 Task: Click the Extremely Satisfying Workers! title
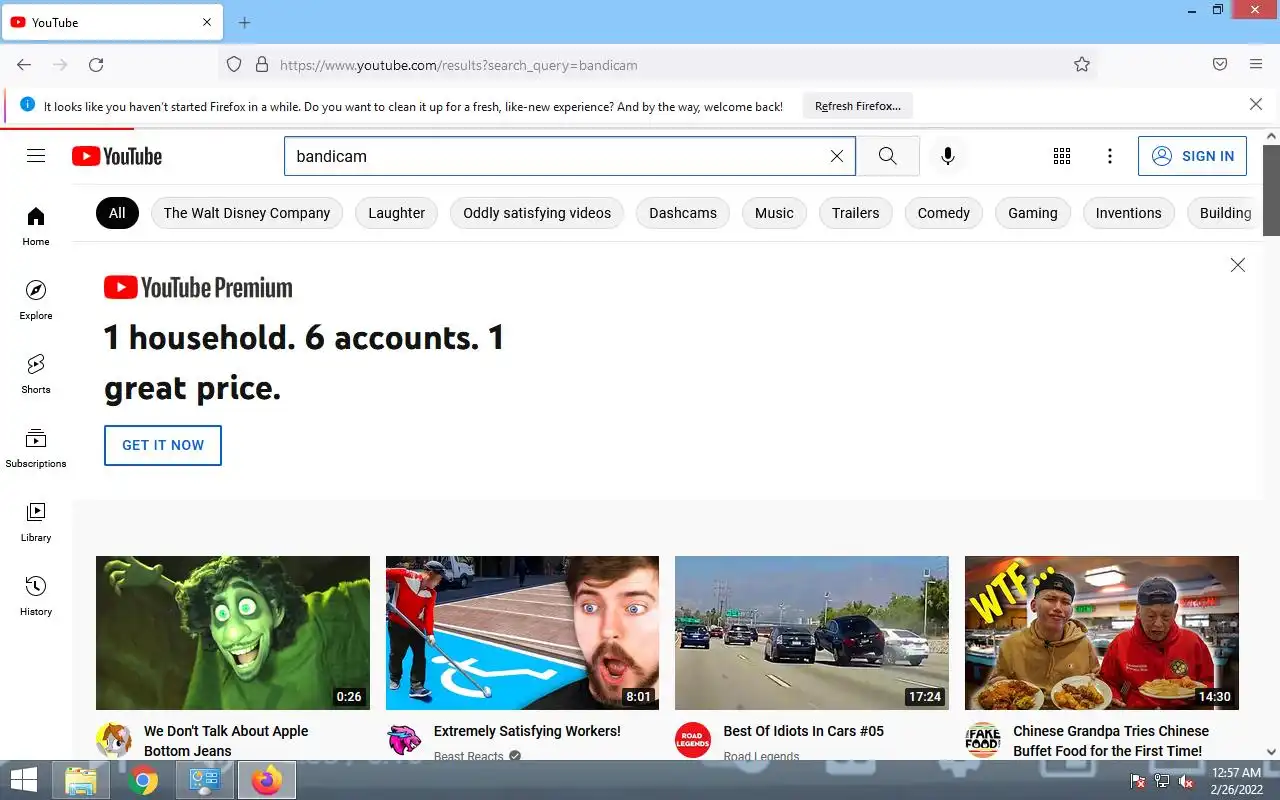[527, 731]
